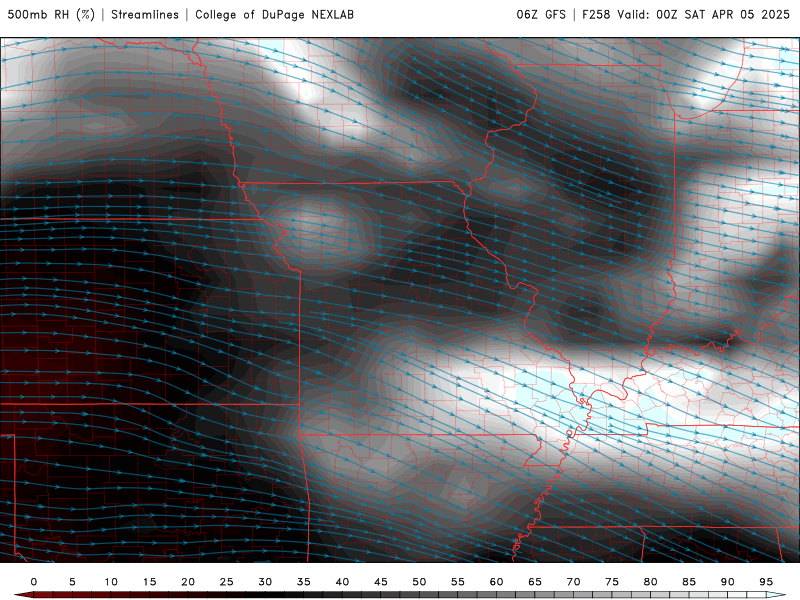The height and width of the screenshot is (600, 800).
Task: Click the '5' color scale label
Action: (x=72, y=582)
